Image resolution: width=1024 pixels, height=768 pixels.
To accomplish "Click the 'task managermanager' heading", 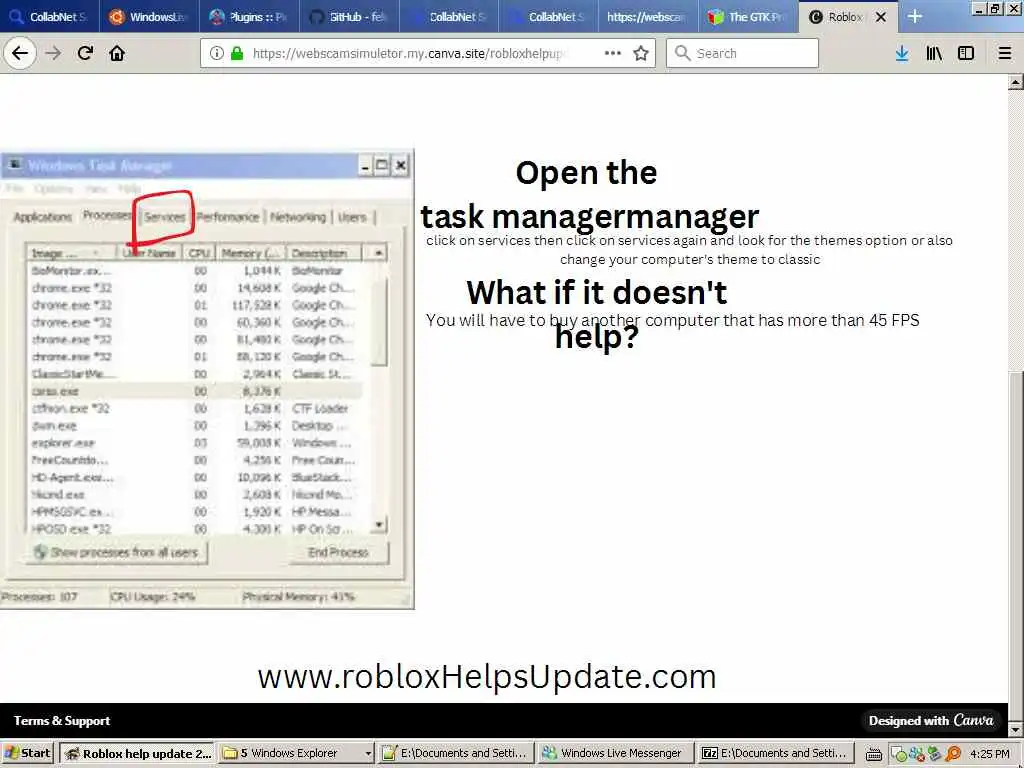I will click(x=590, y=216).
